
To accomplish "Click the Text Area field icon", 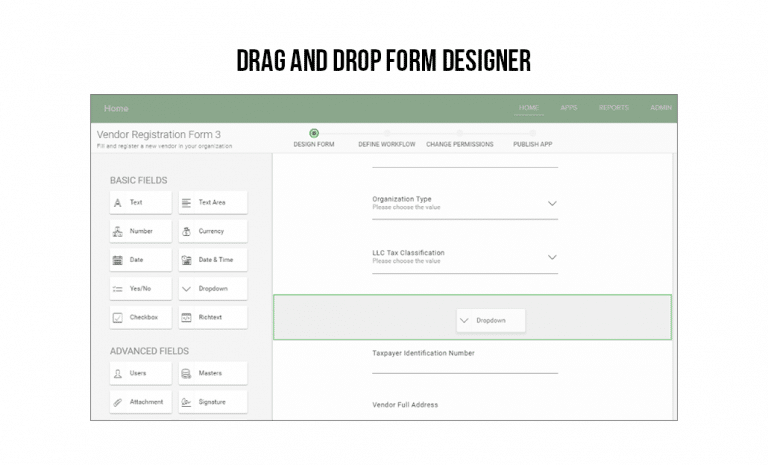I will [x=187, y=202].
